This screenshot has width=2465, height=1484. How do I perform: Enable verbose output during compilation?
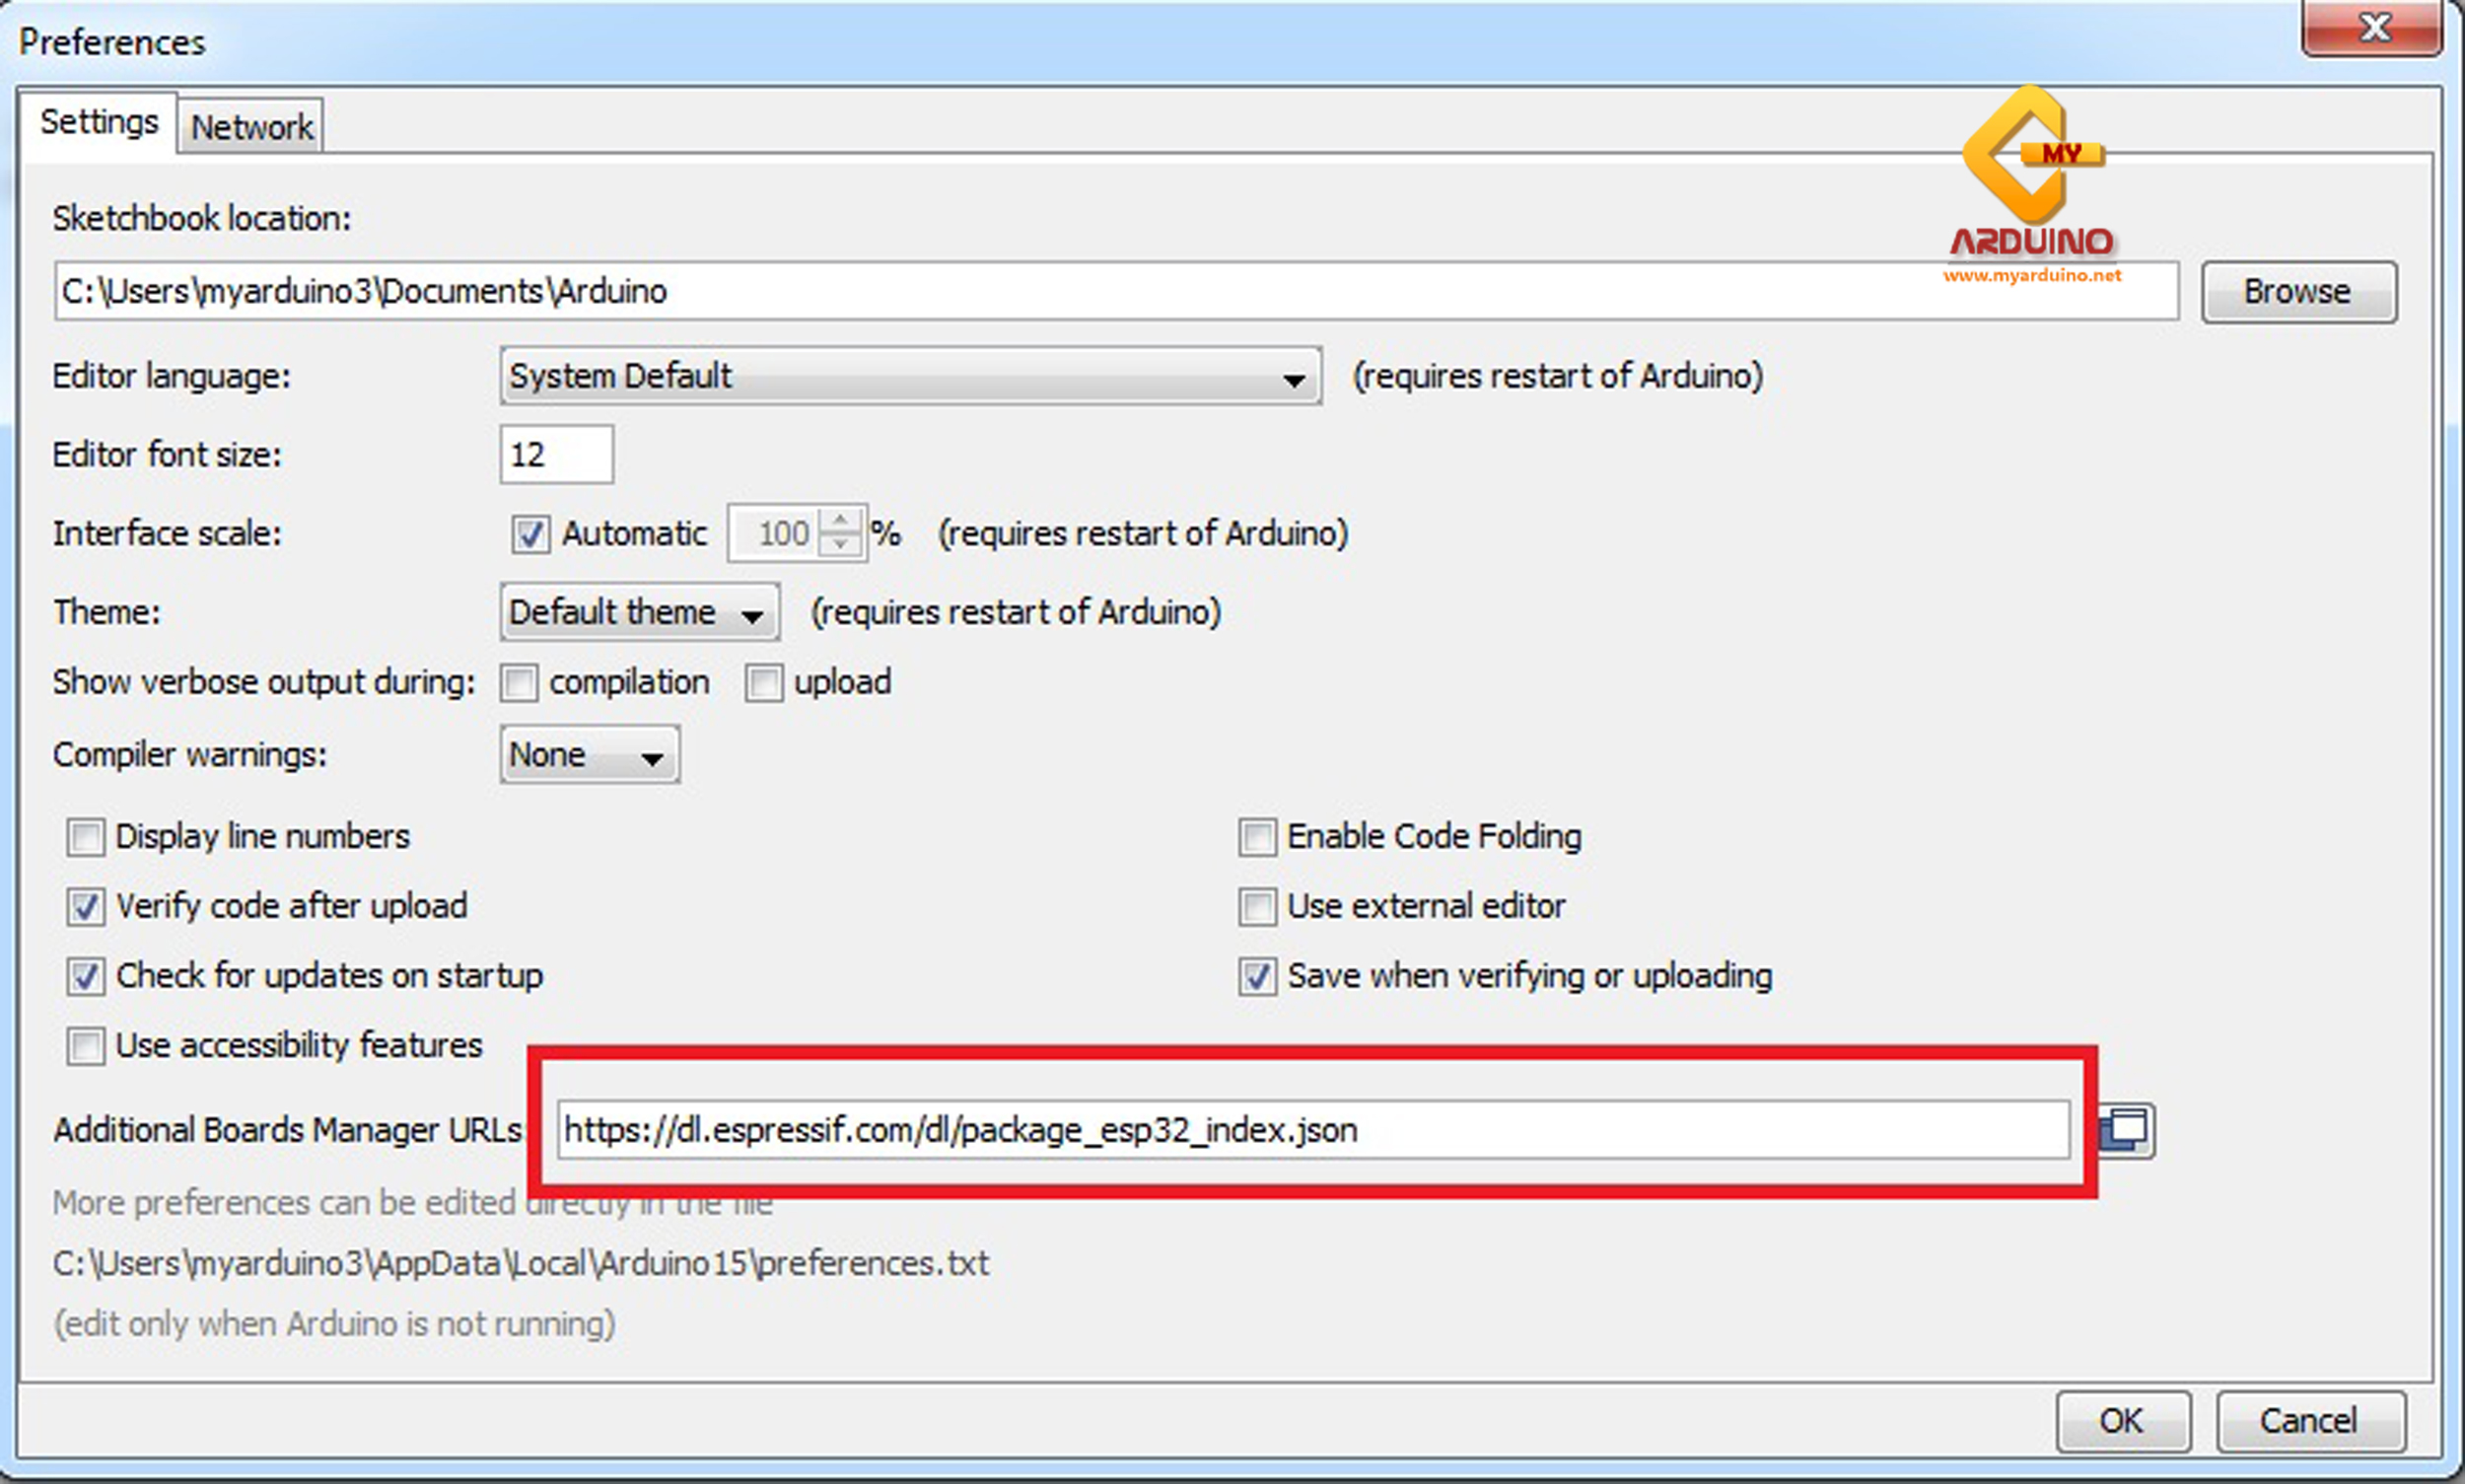pyautogui.click(x=519, y=683)
